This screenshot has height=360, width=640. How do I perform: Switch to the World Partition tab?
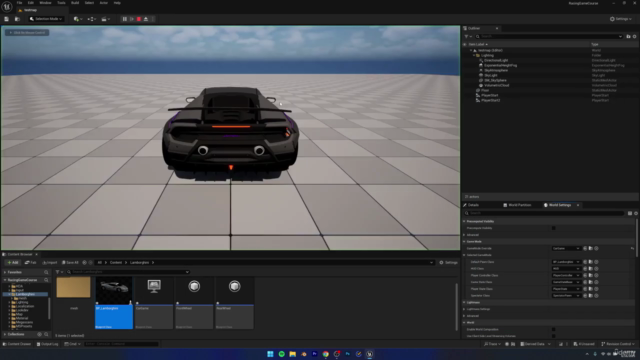(517, 205)
